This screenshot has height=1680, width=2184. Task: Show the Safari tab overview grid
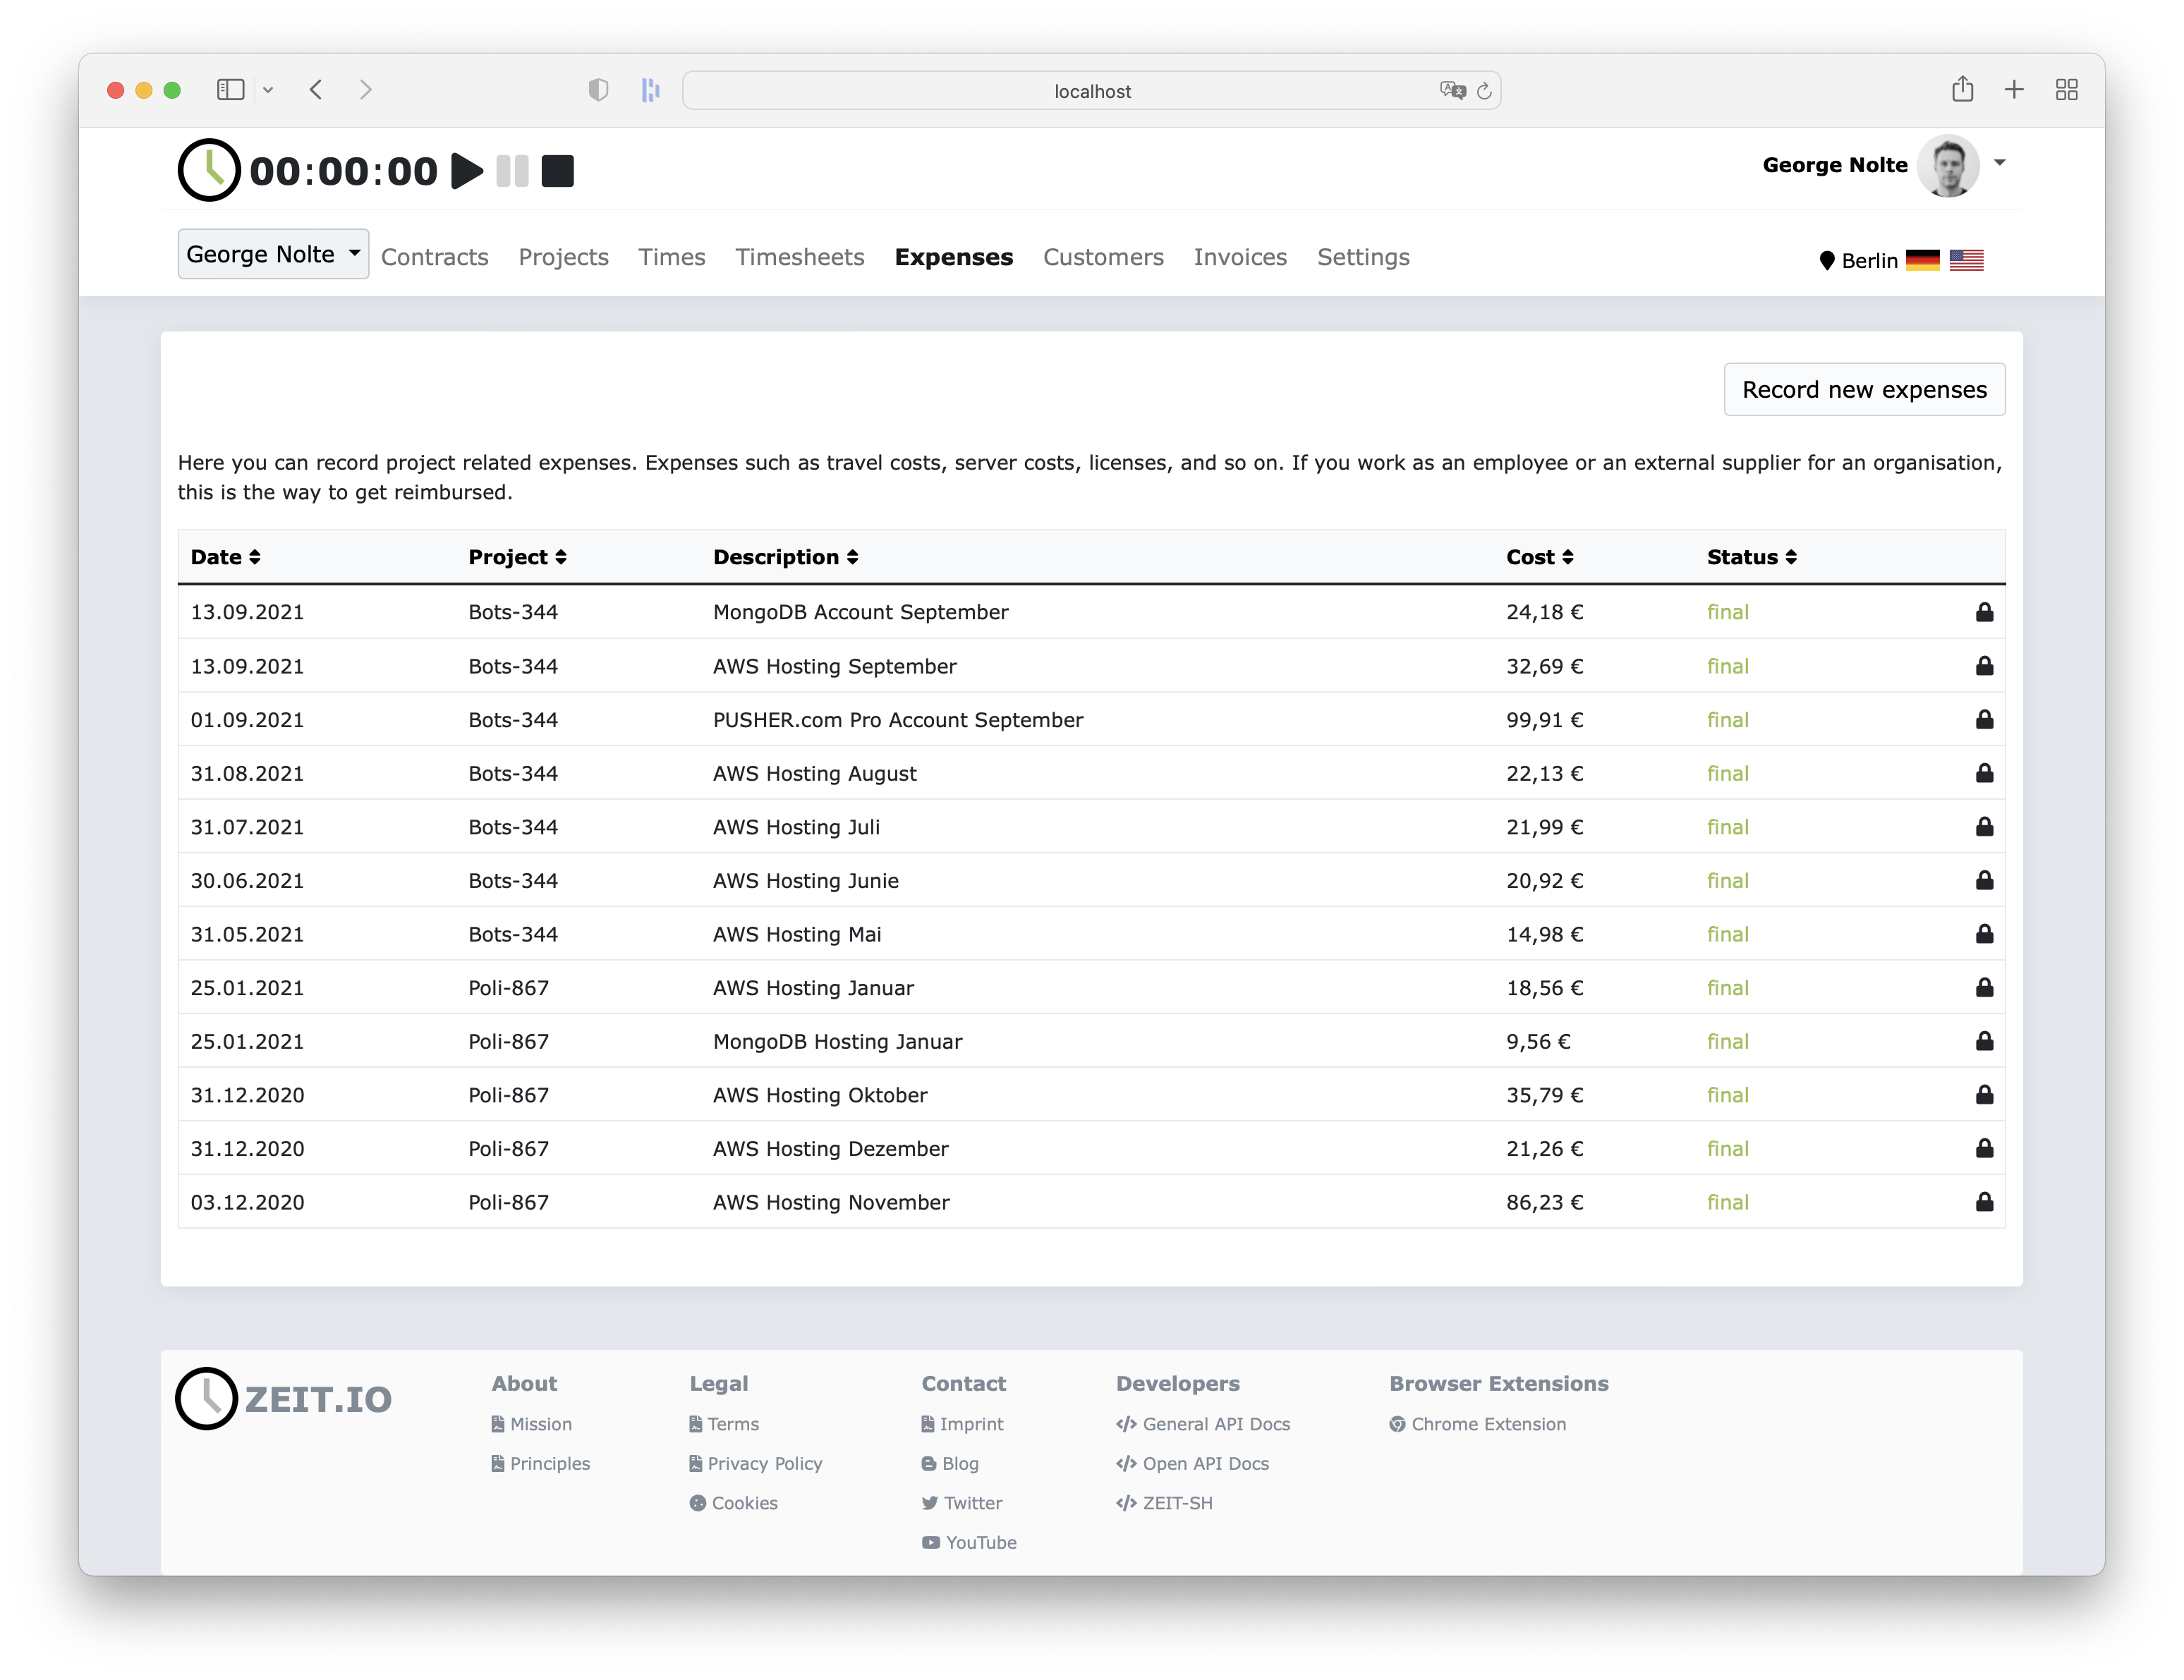pyautogui.click(x=2067, y=90)
